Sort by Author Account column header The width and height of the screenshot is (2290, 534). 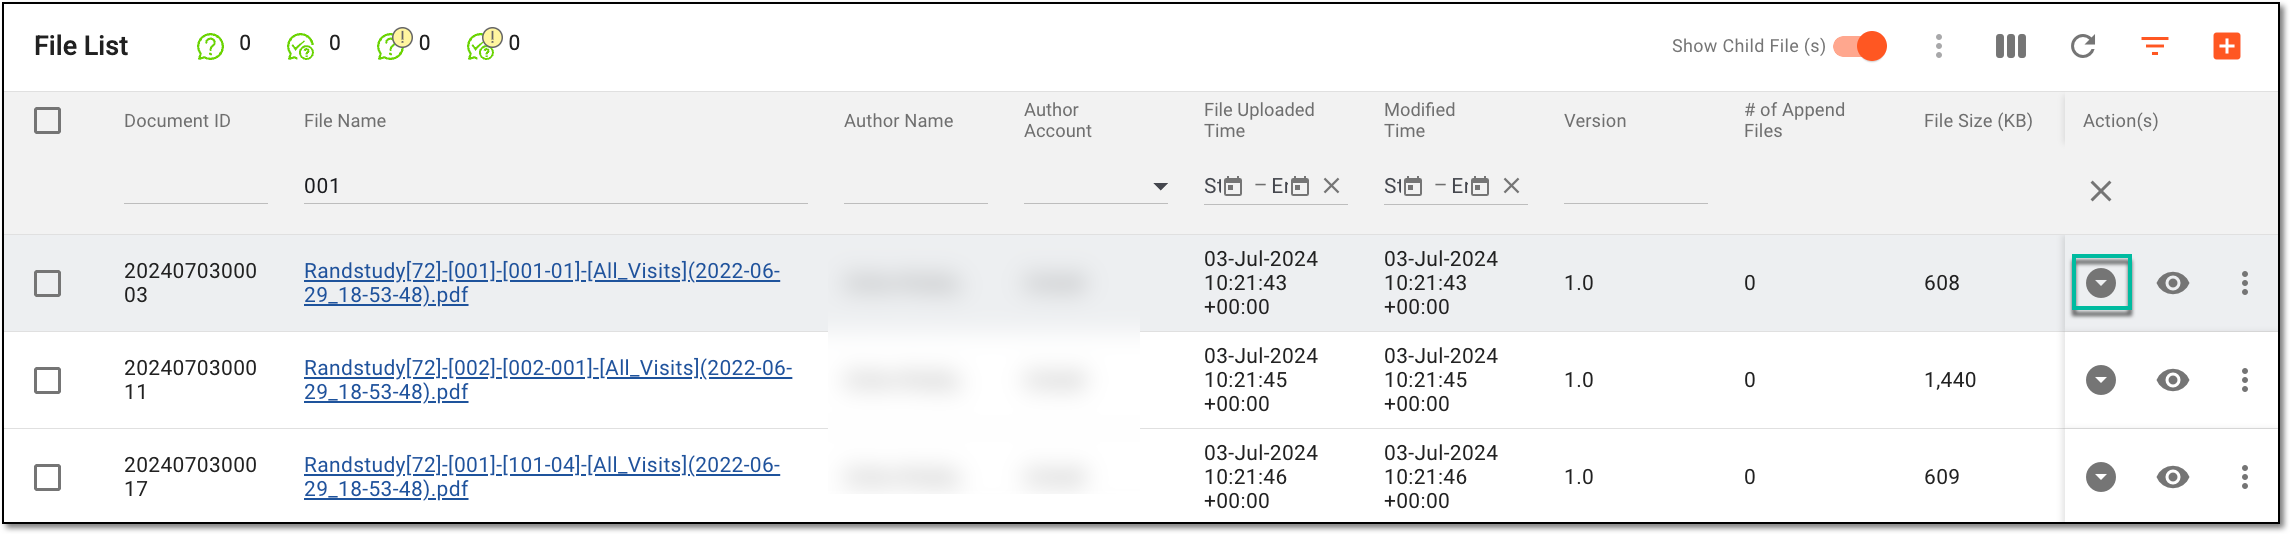pyautogui.click(x=1058, y=121)
